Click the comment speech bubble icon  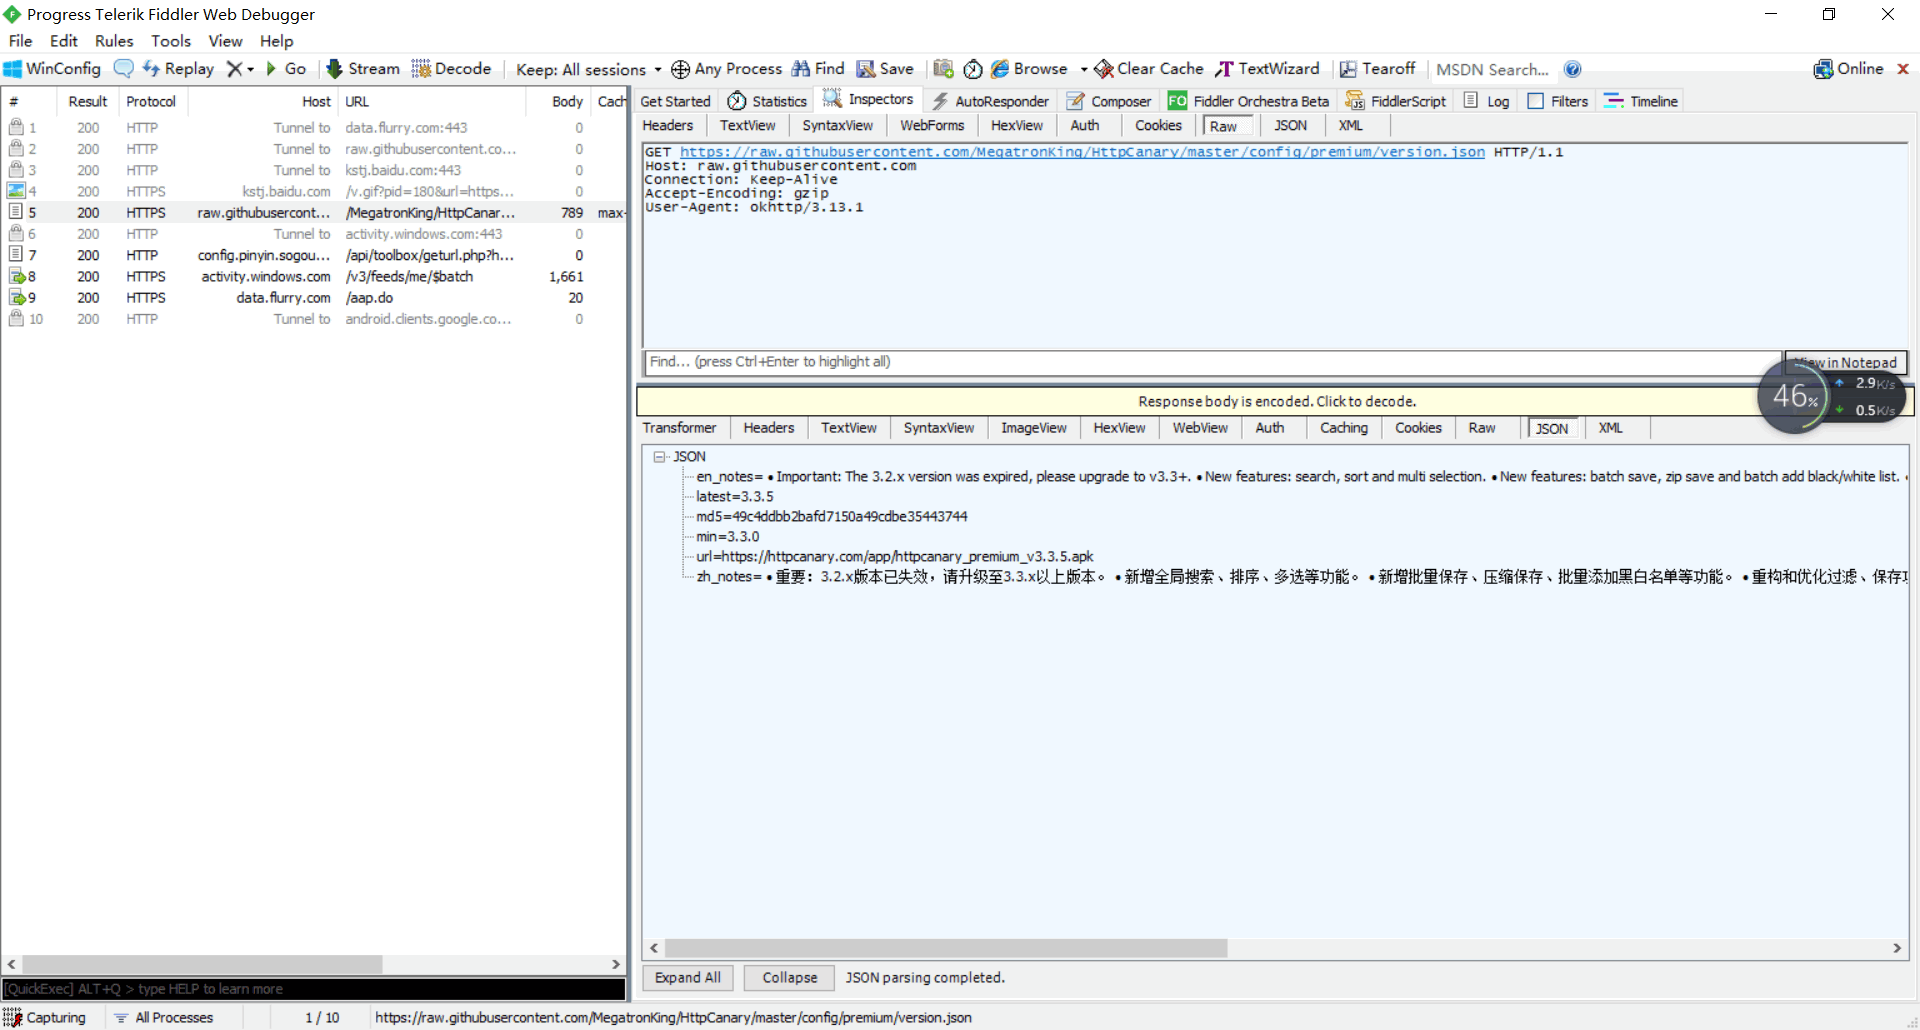(x=123, y=68)
